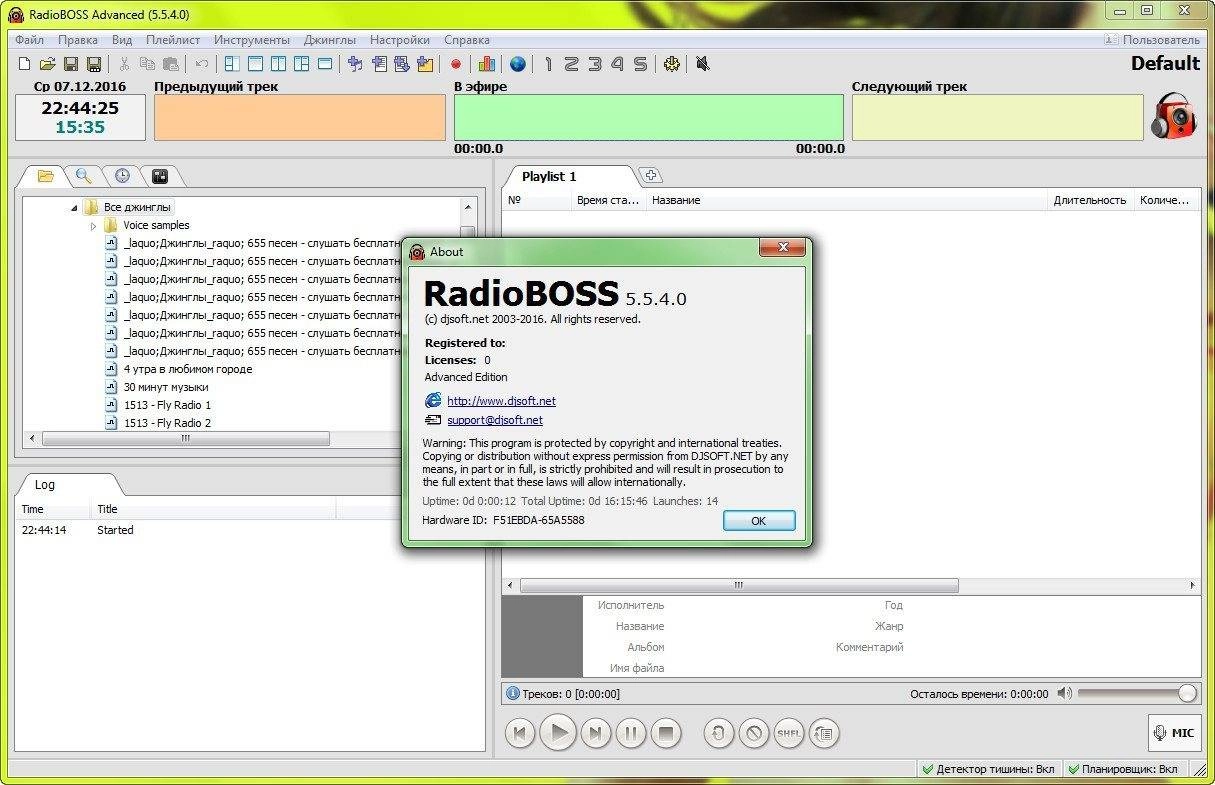Screen dimensions: 1215x785
Task: Click the muted speaker icon in toolbar
Action: click(702, 64)
